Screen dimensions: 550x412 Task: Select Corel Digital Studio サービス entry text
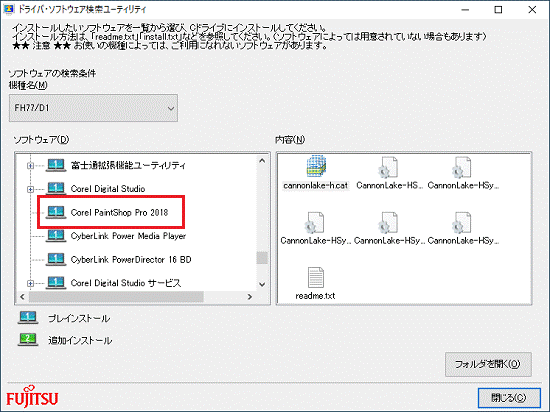coord(126,283)
